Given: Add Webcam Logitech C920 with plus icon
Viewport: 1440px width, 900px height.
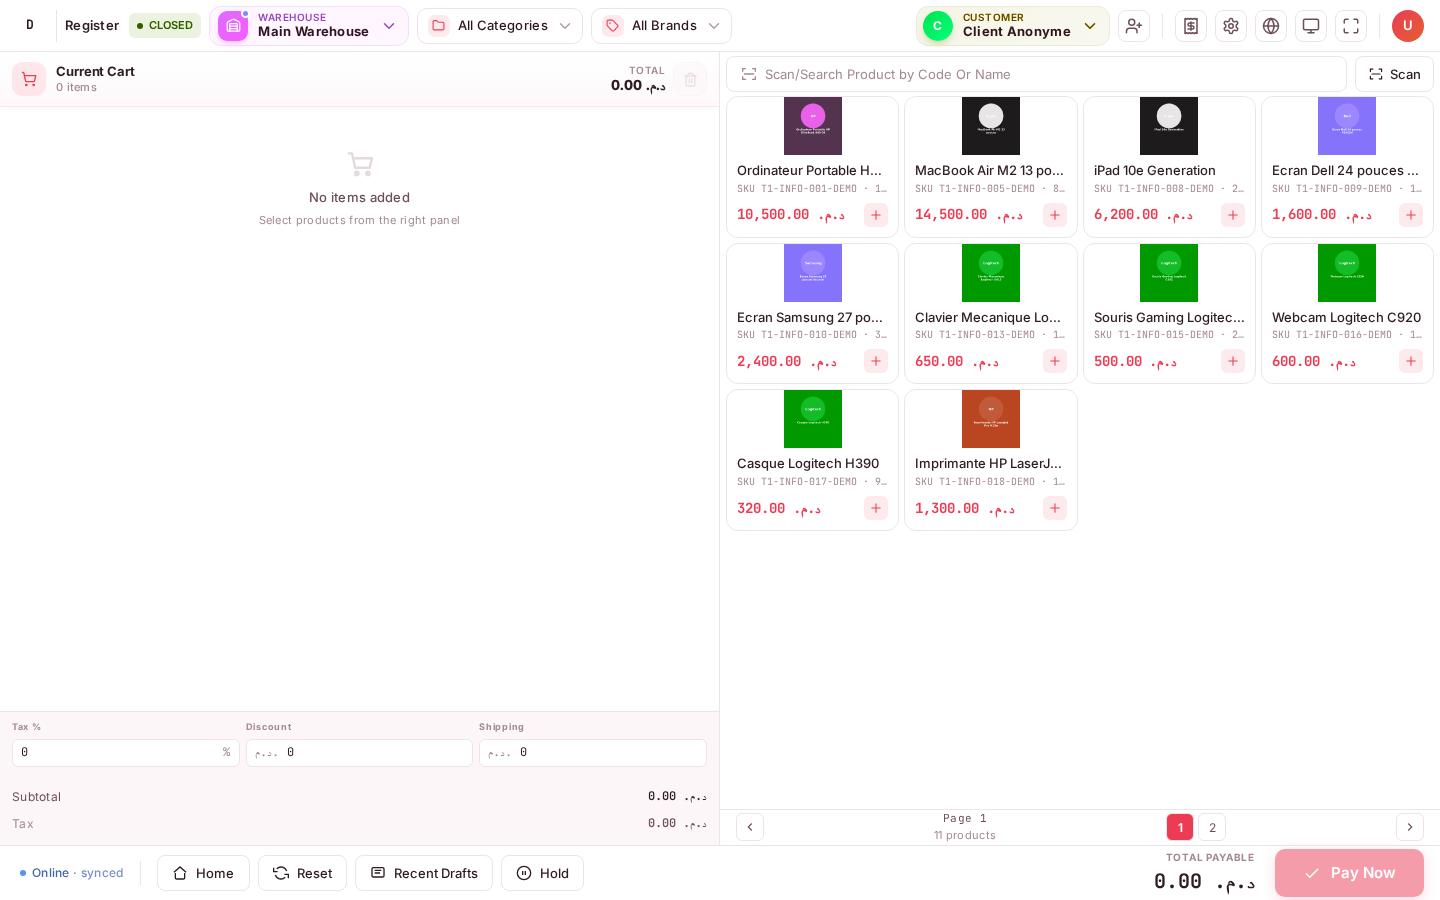Looking at the screenshot, I should [1411, 361].
